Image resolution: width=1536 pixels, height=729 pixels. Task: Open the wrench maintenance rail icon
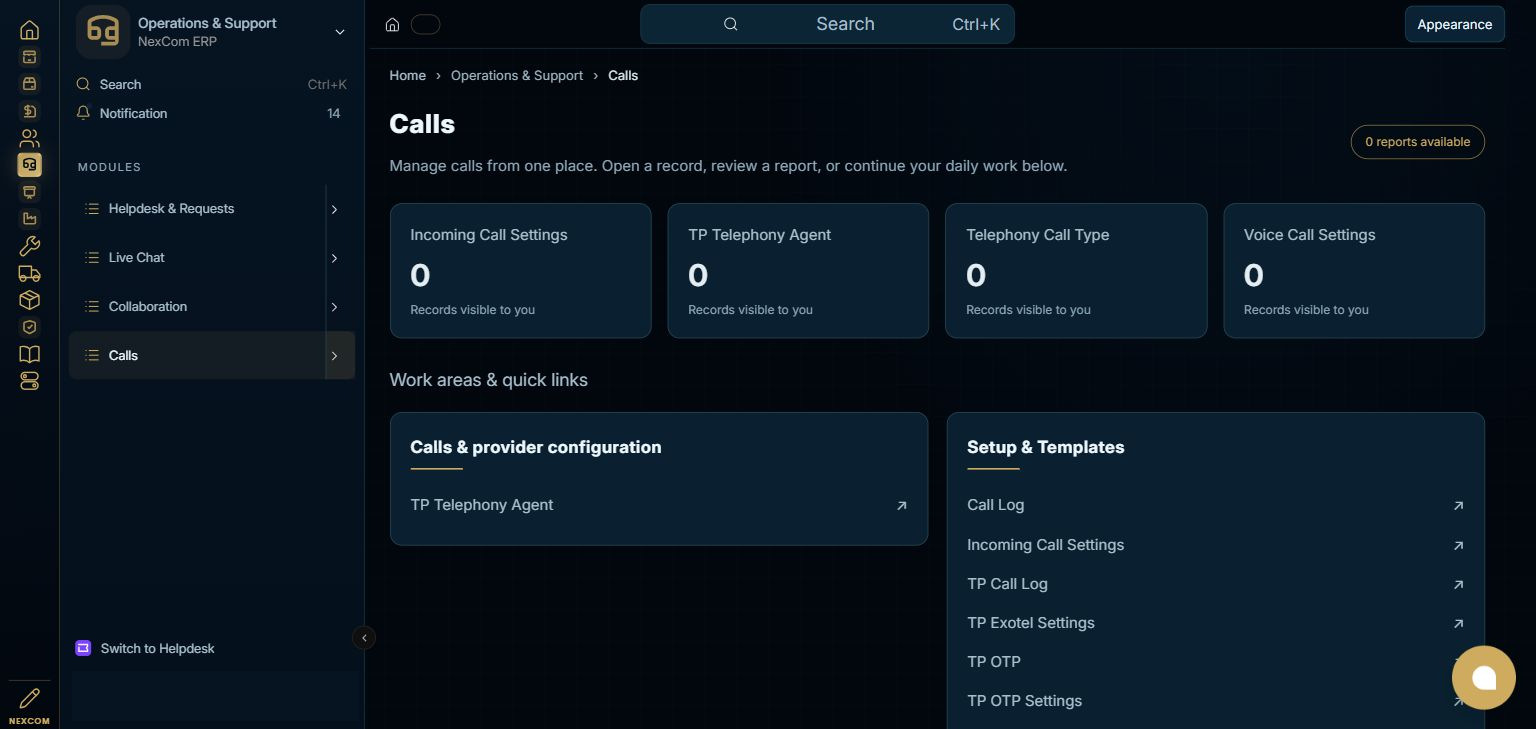(30, 246)
